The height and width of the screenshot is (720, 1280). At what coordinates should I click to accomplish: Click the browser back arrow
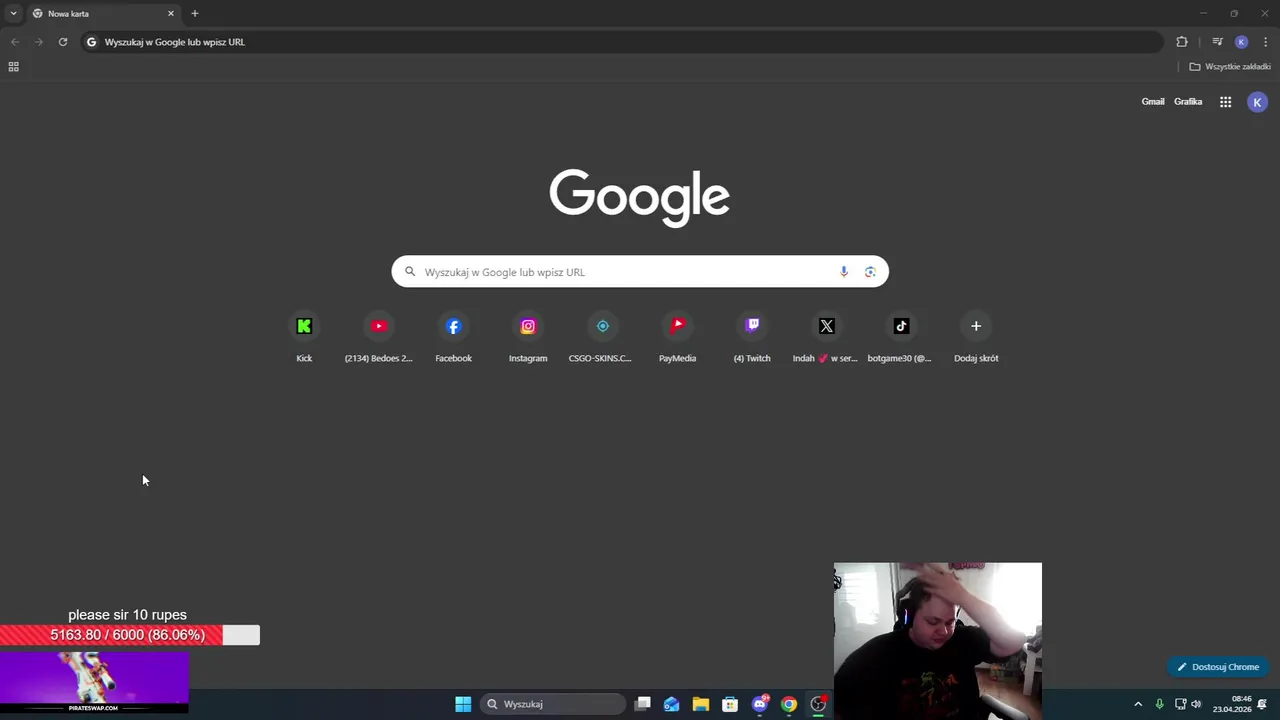point(15,42)
